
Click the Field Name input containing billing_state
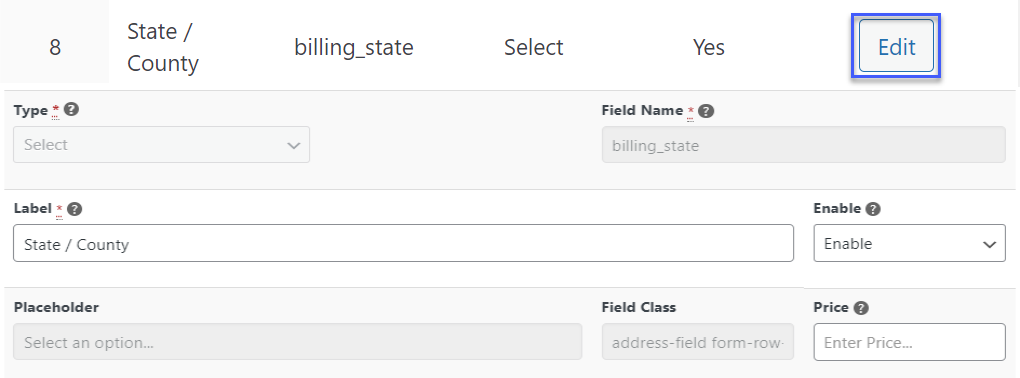[803, 145]
